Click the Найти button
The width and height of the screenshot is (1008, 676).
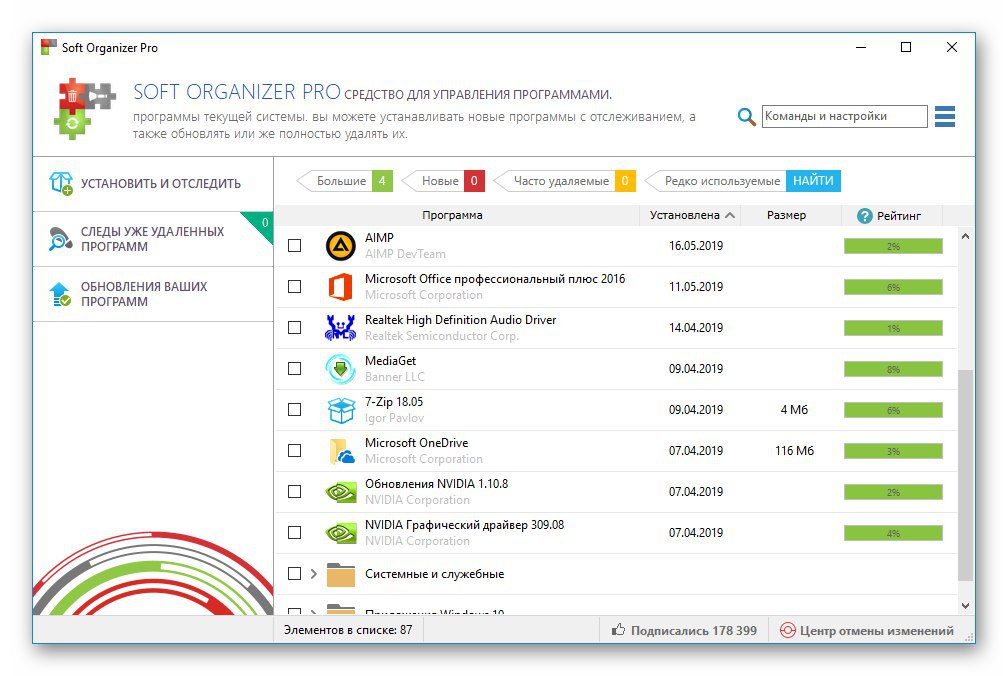(x=813, y=181)
